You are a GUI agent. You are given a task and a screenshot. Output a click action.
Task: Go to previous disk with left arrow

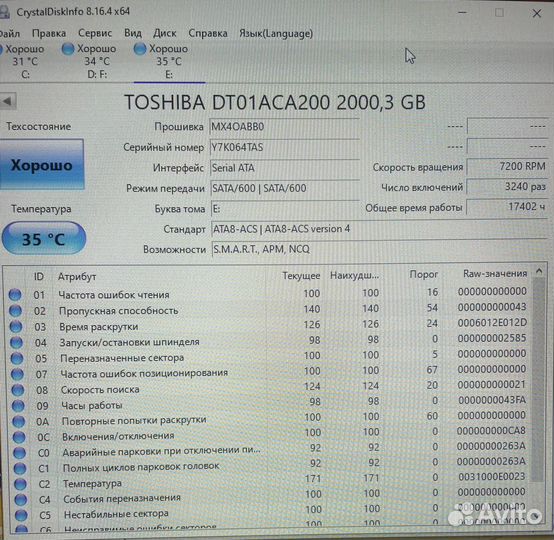click(8, 101)
